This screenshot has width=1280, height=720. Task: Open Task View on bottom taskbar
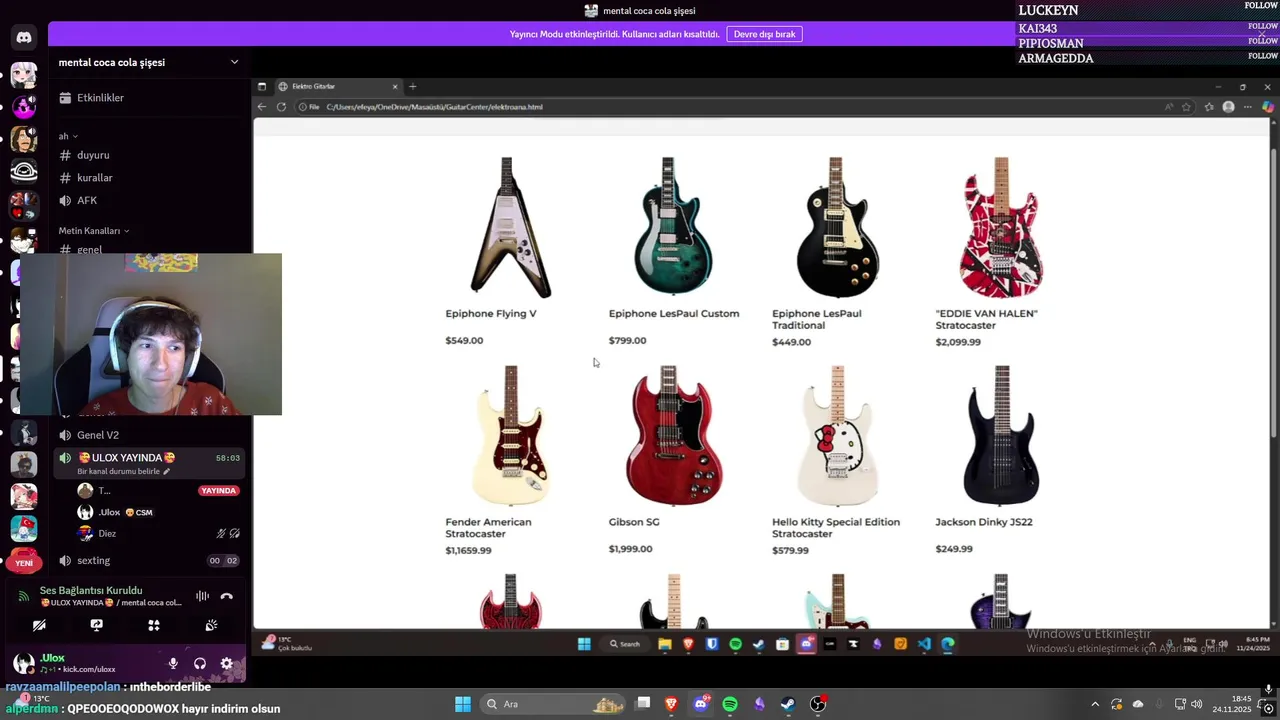(x=643, y=704)
